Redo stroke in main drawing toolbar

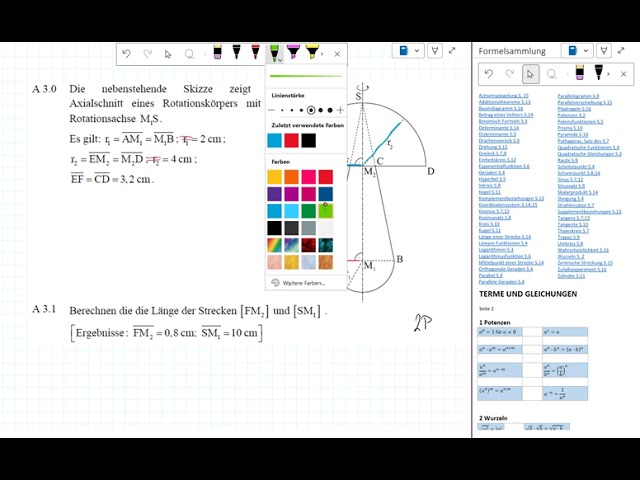(x=148, y=54)
